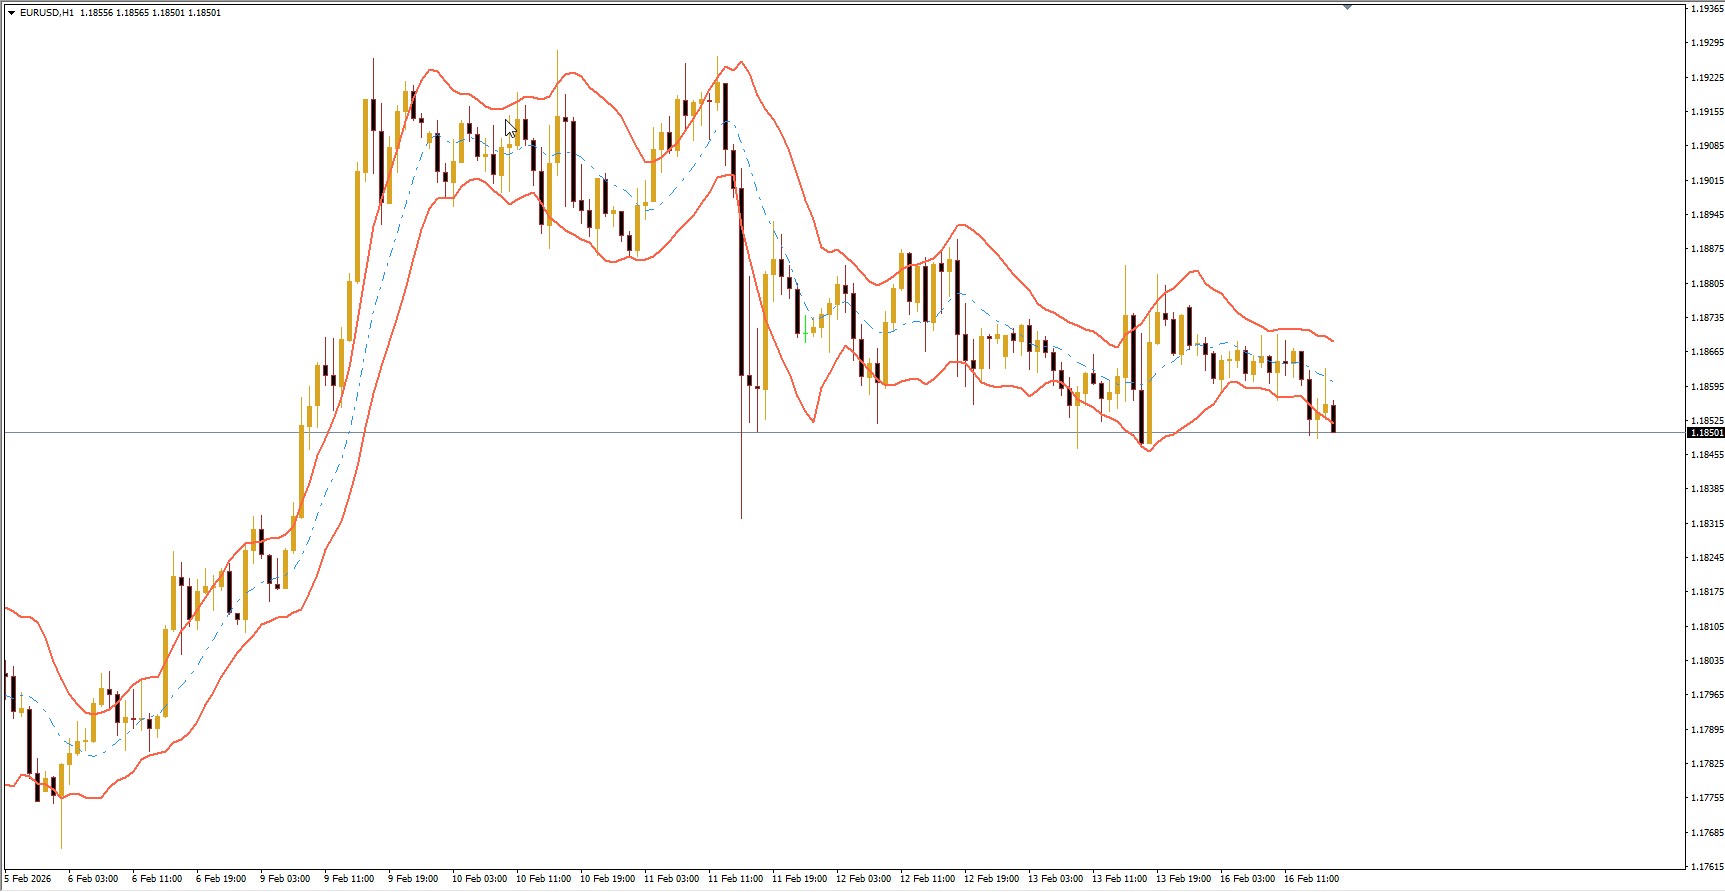This screenshot has width=1725, height=892.
Task: Click the 6 Feb 19:00 time axis label
Action: [221, 879]
